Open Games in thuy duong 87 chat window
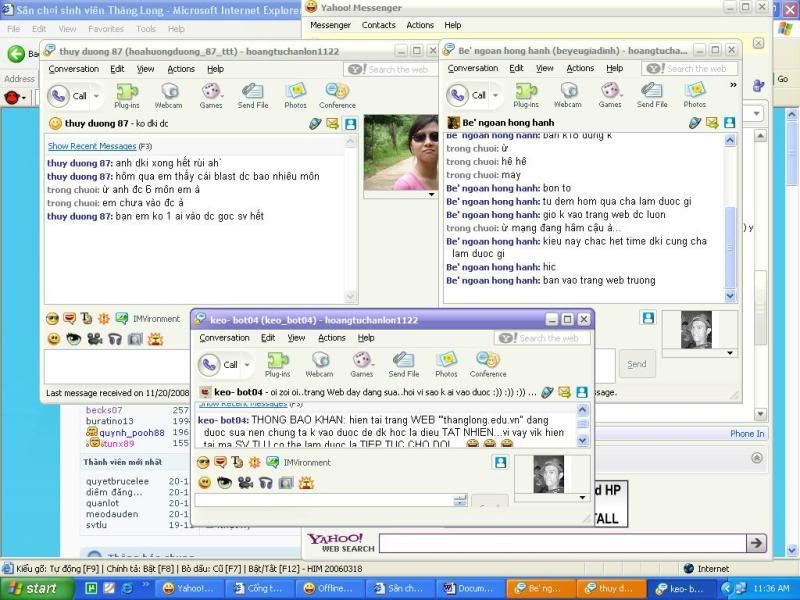This screenshot has width=800, height=600. 210,96
